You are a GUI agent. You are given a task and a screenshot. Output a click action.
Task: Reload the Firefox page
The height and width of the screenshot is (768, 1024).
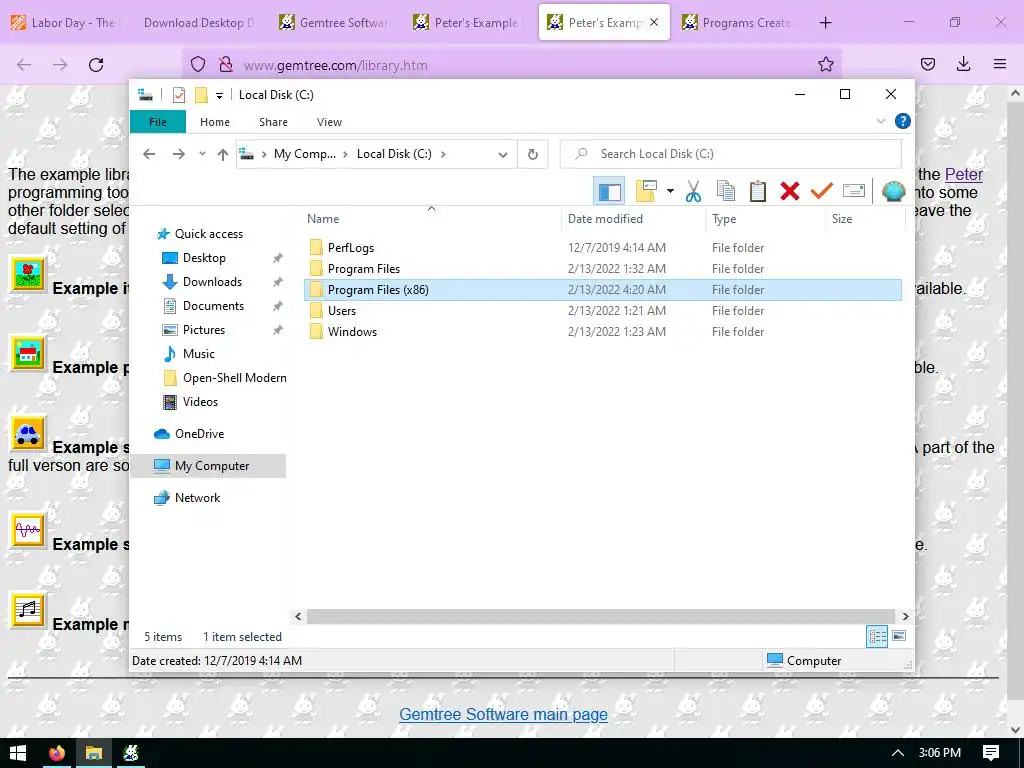[x=96, y=65]
